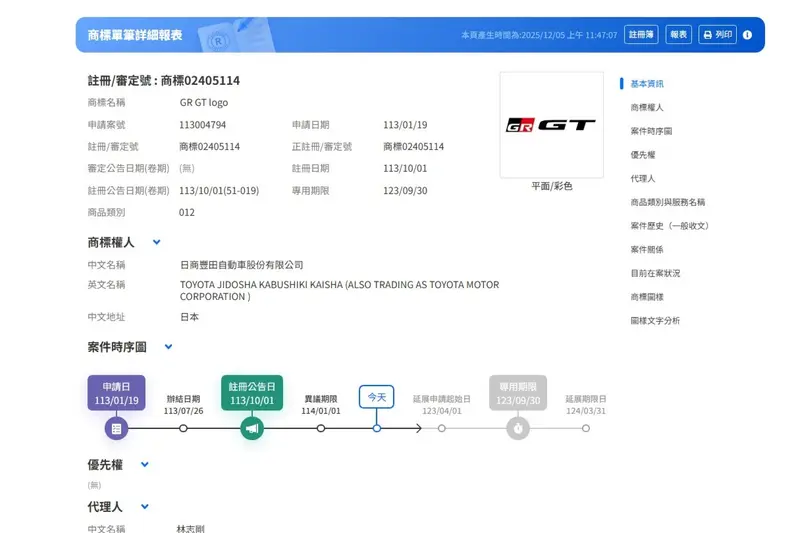Go to 商標圖樣 in the side navigation
The height and width of the screenshot is (533, 800).
click(x=647, y=297)
